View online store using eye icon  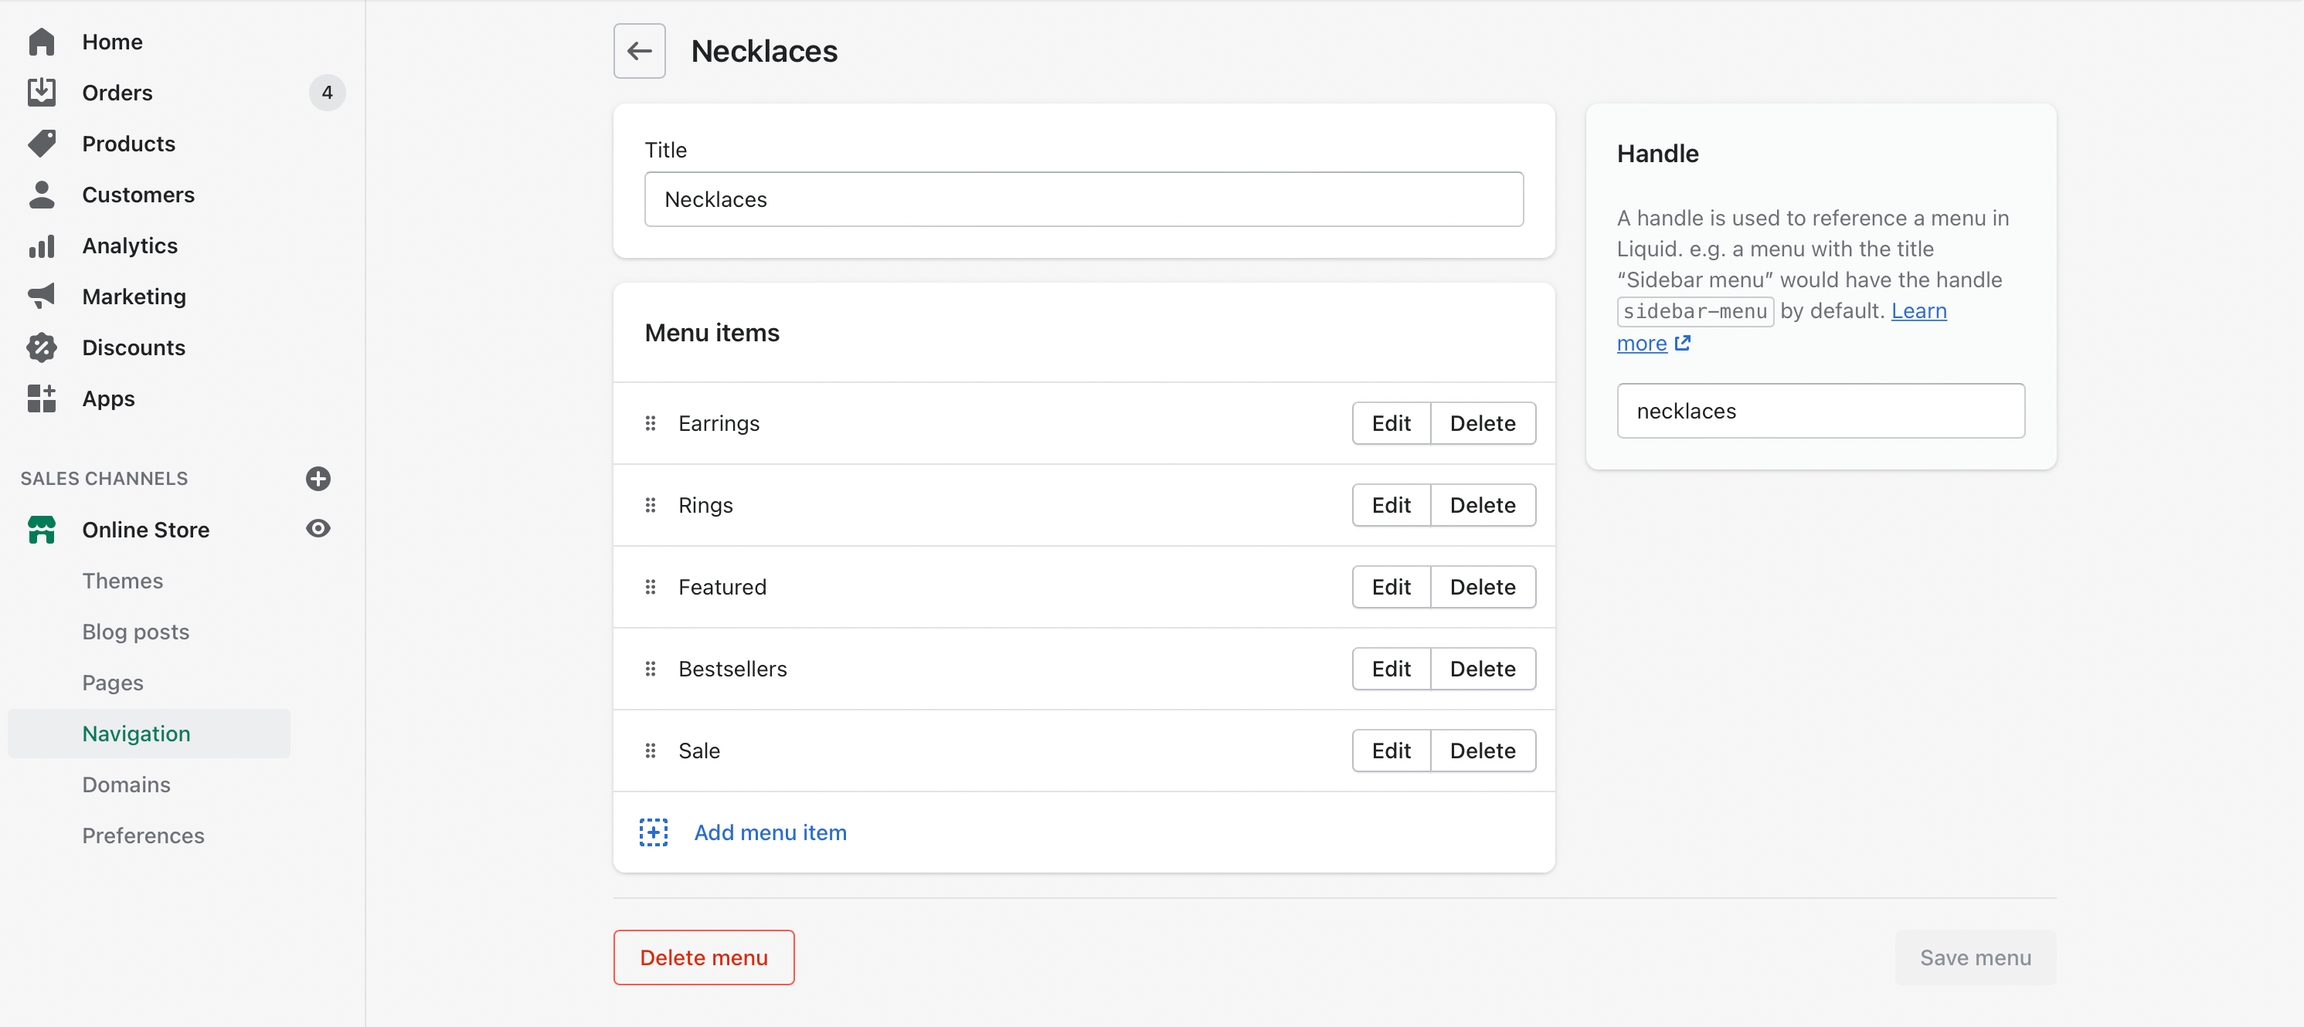318,529
